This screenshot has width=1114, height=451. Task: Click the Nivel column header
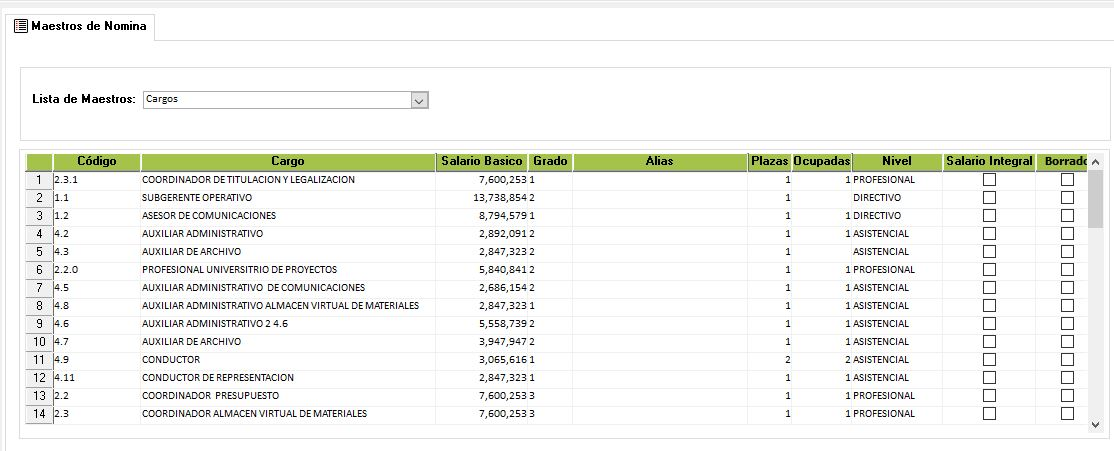click(x=897, y=162)
